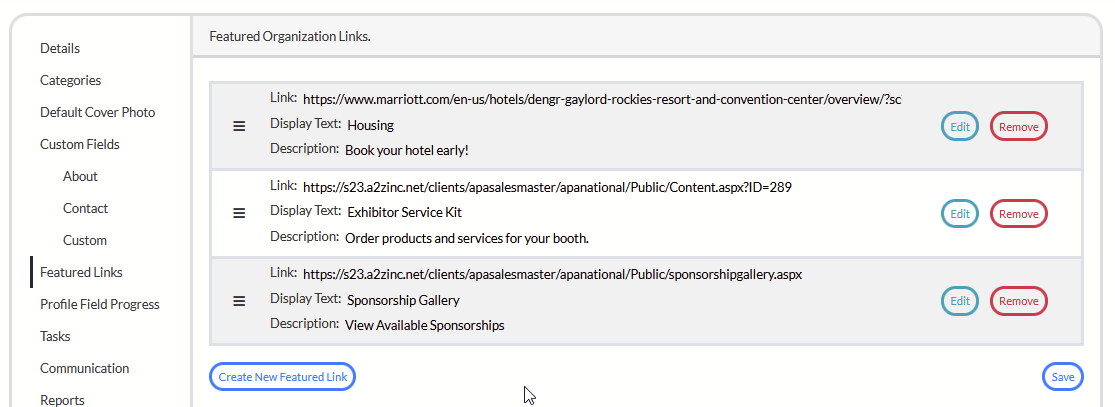
Task: Edit the Housing featured link
Action: [x=960, y=127]
